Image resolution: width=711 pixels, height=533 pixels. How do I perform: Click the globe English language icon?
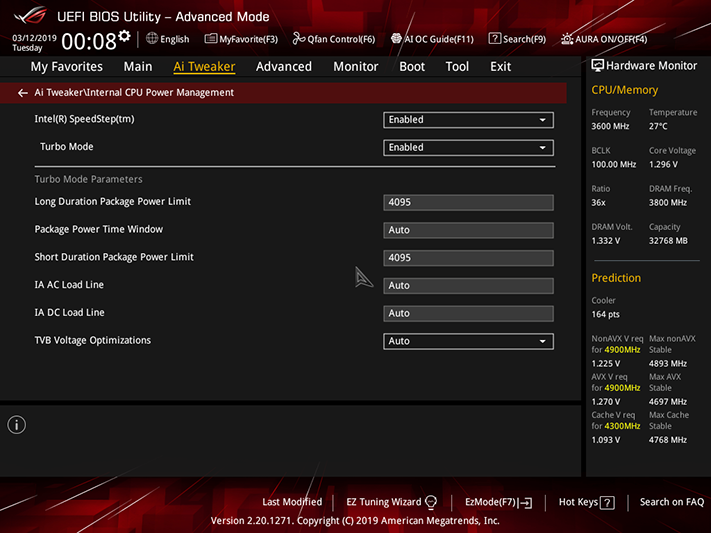point(152,39)
